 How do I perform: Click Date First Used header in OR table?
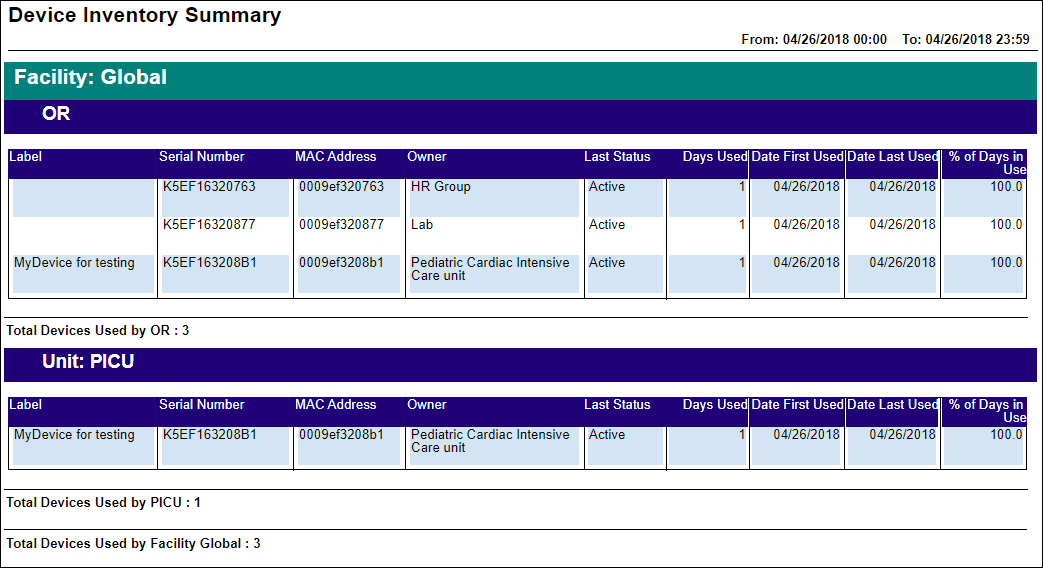[798, 156]
